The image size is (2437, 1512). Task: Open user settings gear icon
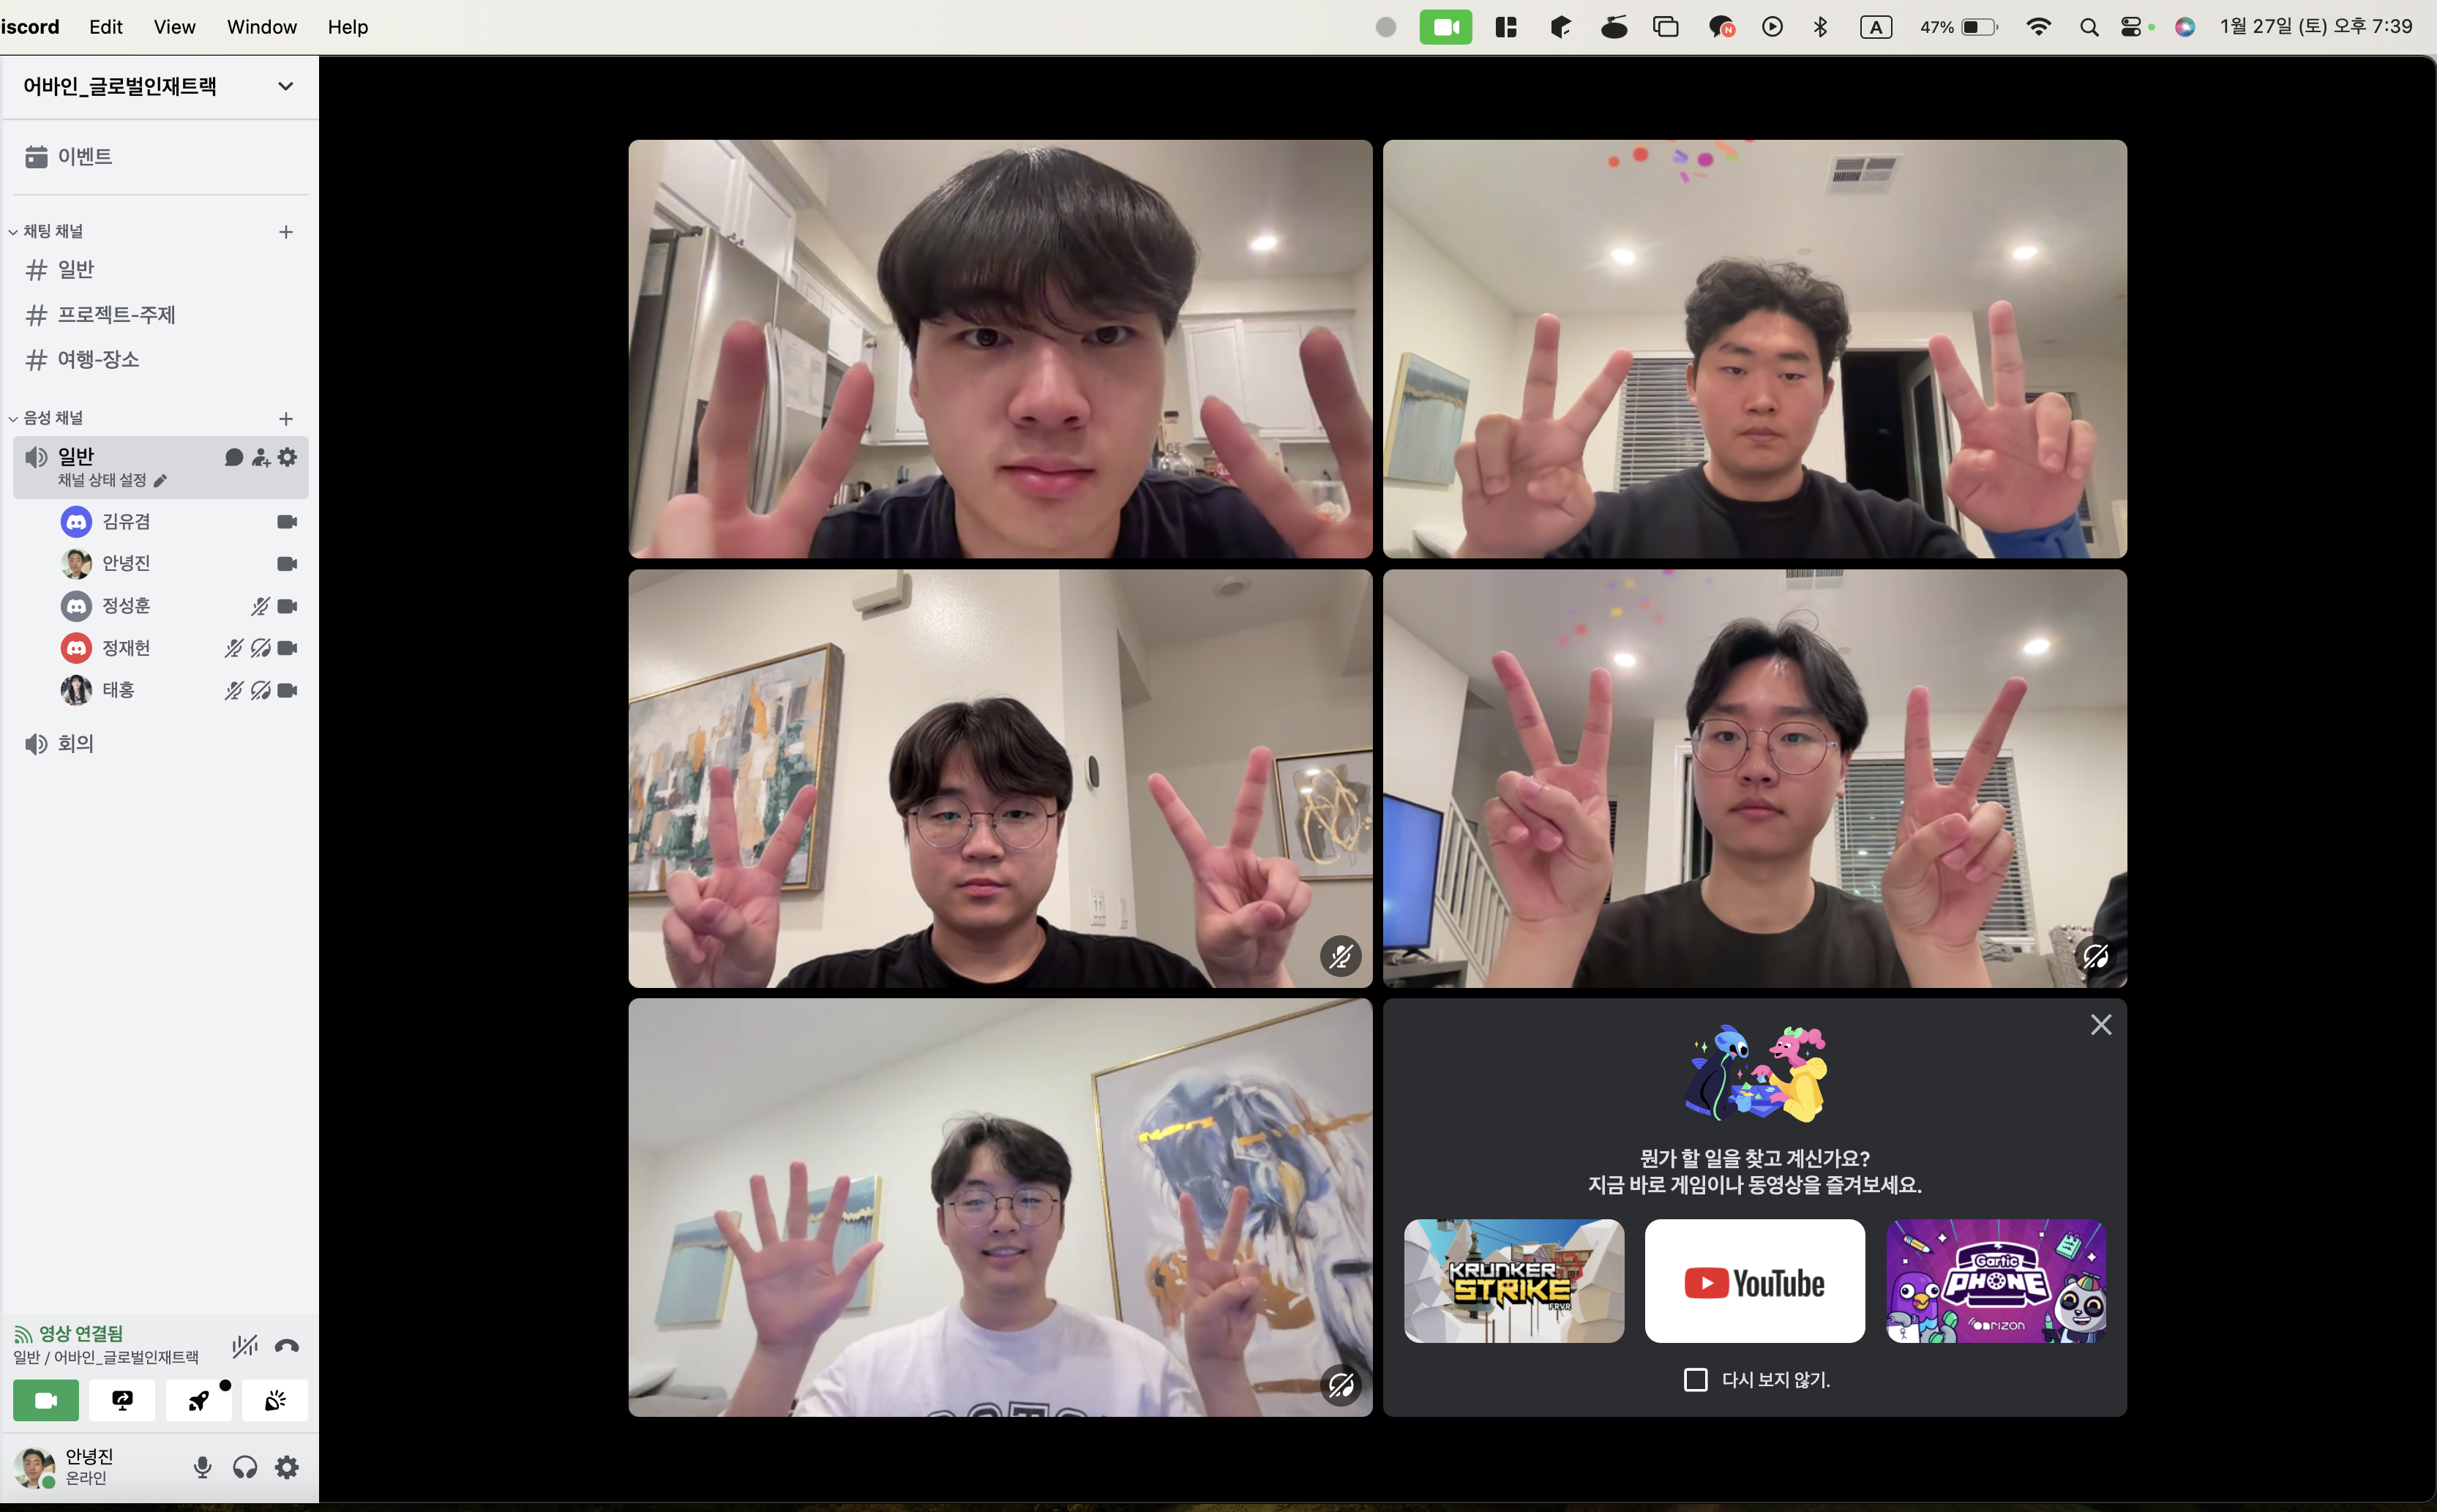point(287,1467)
